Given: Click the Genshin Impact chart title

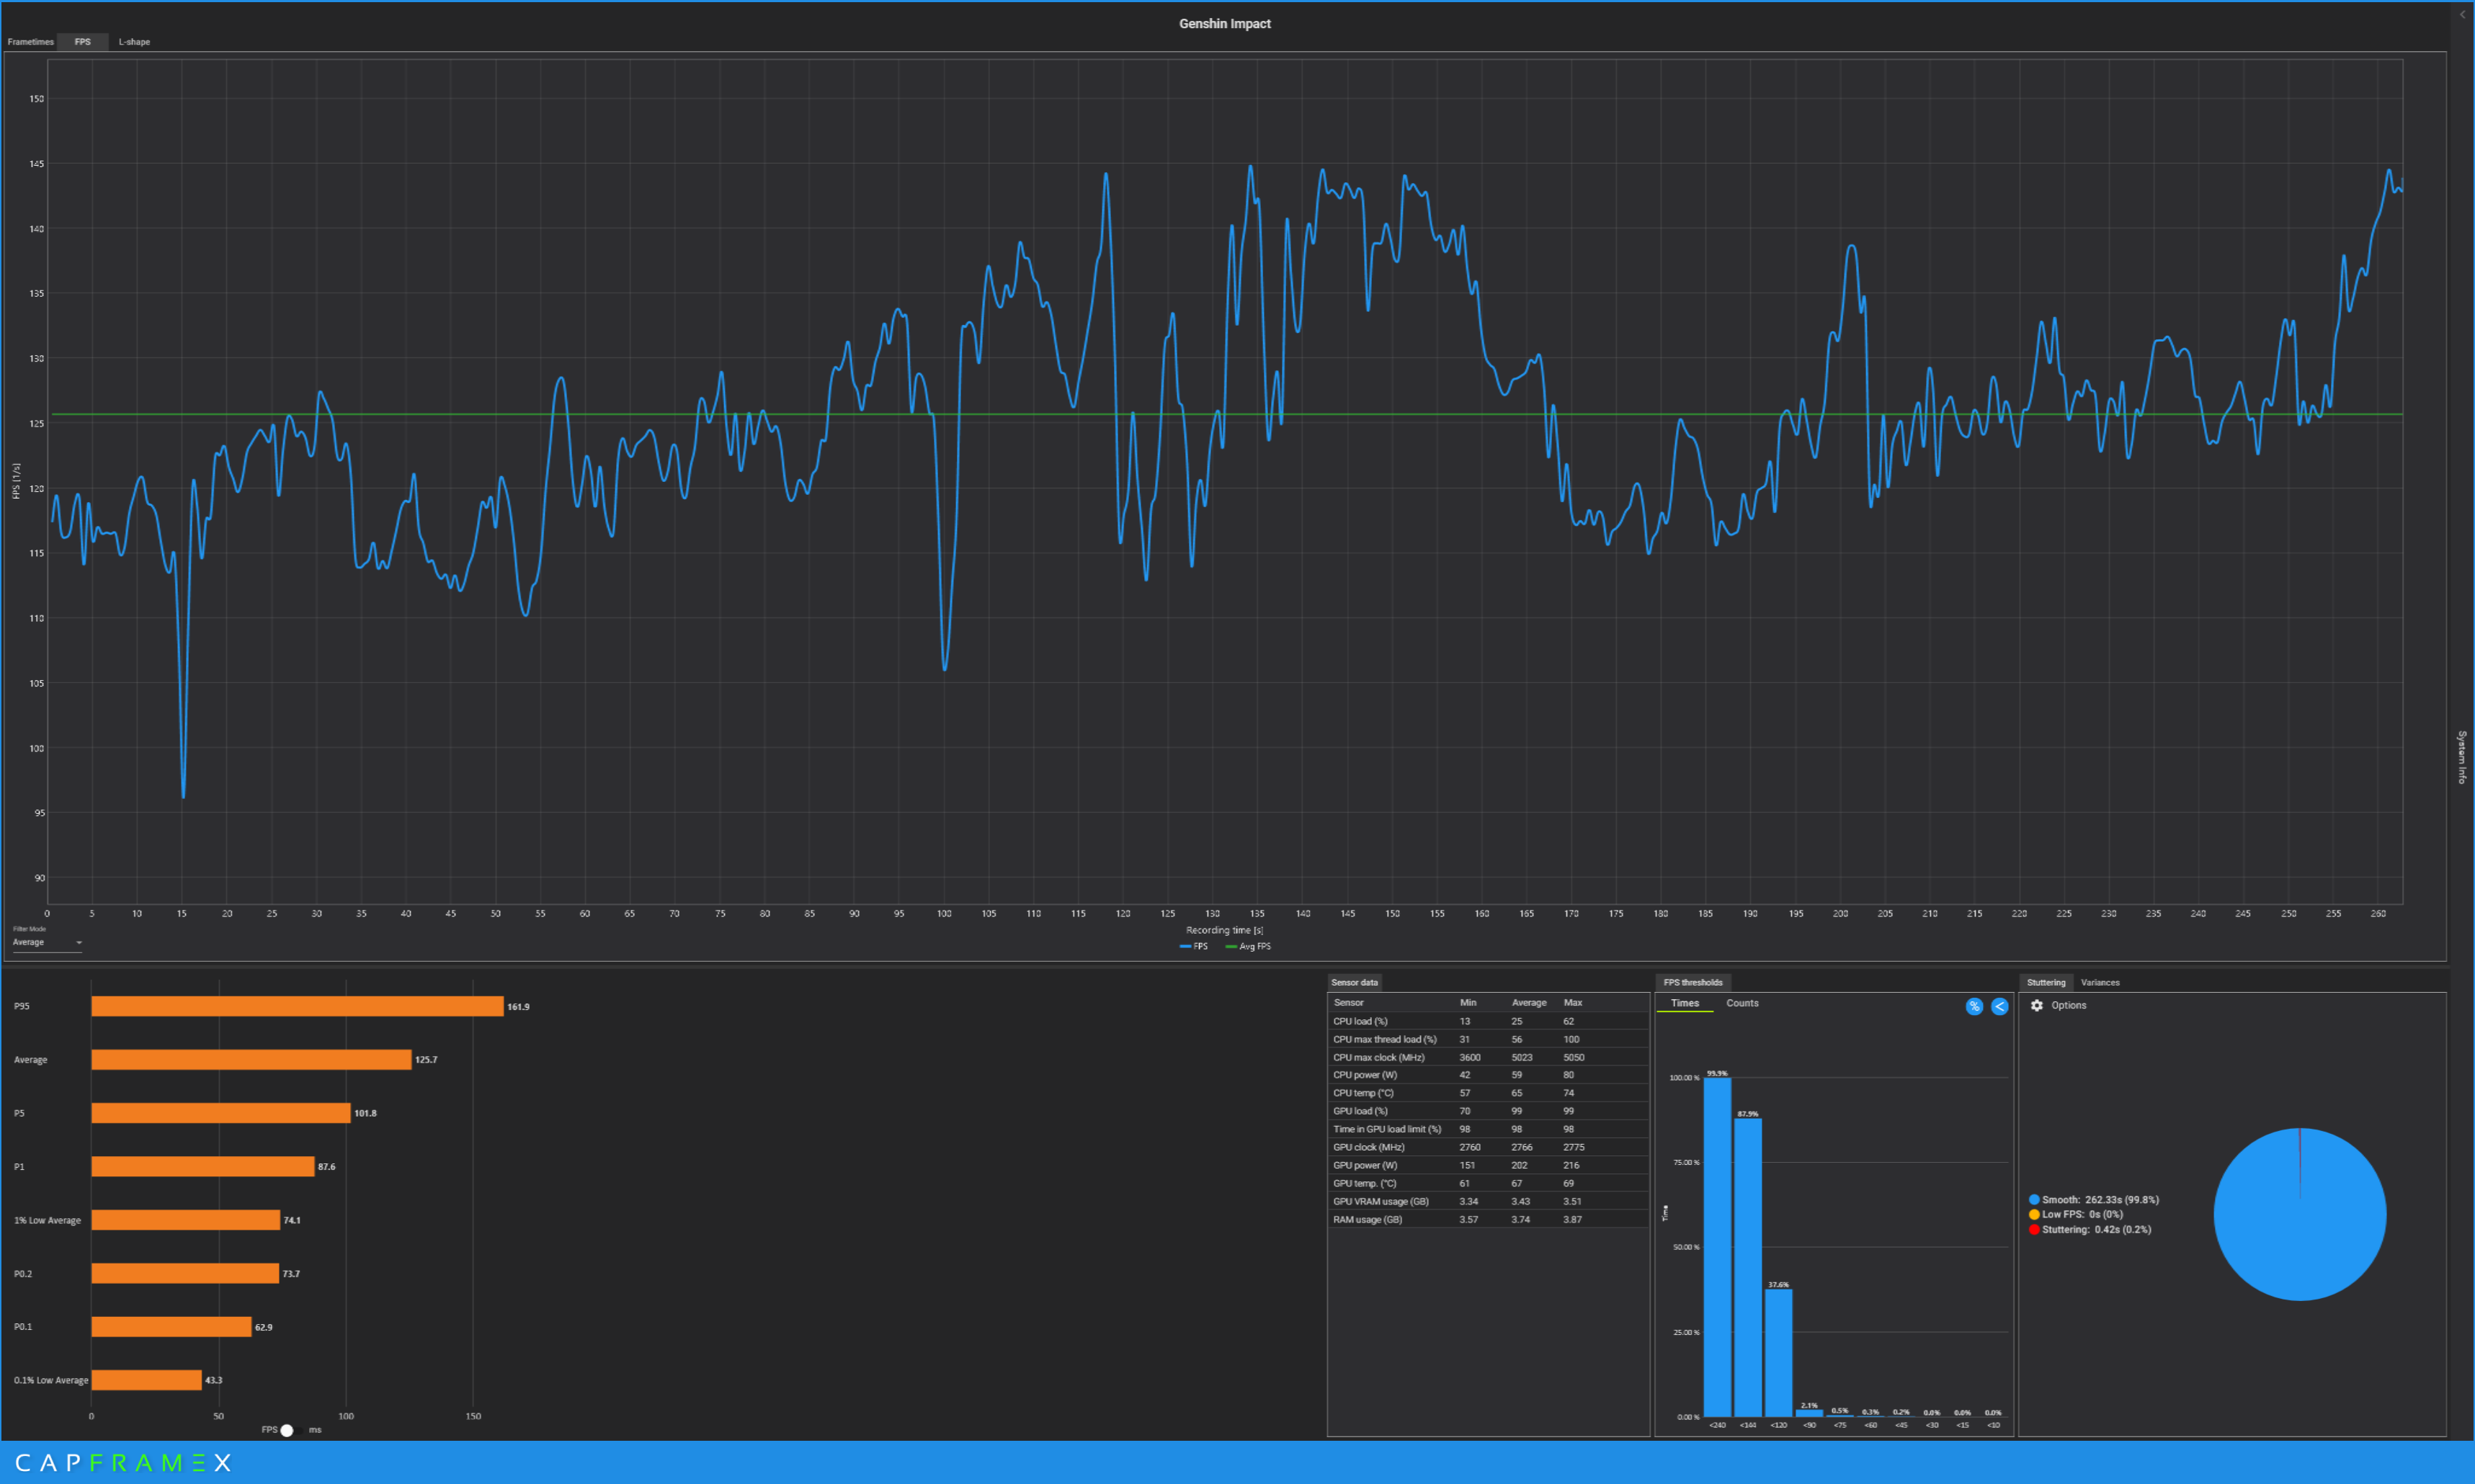Looking at the screenshot, I should pyautogui.click(x=1224, y=23).
